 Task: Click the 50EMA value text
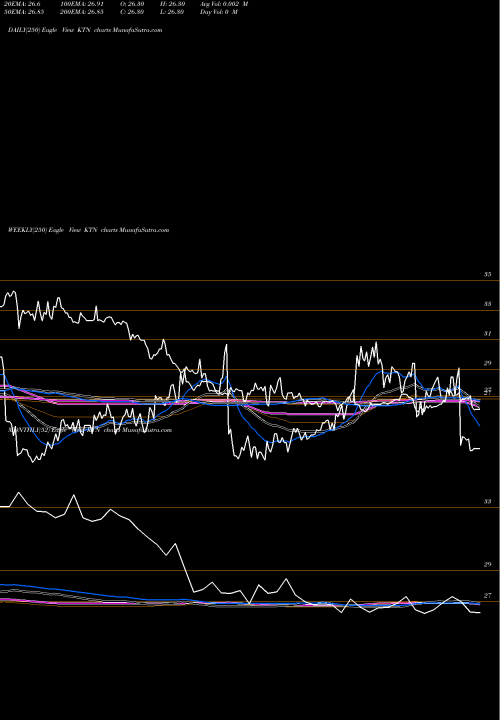[24, 12]
